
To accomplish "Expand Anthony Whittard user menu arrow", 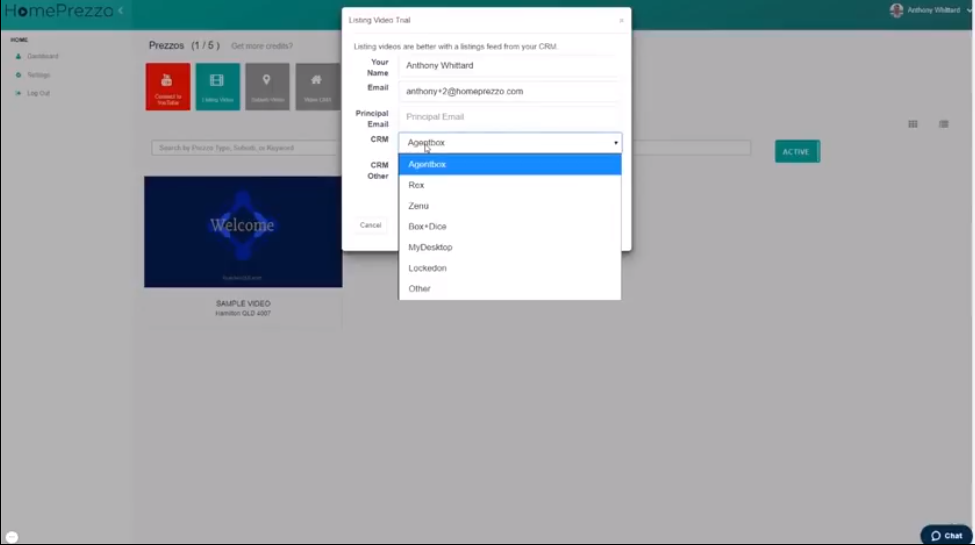I will (969, 10).
